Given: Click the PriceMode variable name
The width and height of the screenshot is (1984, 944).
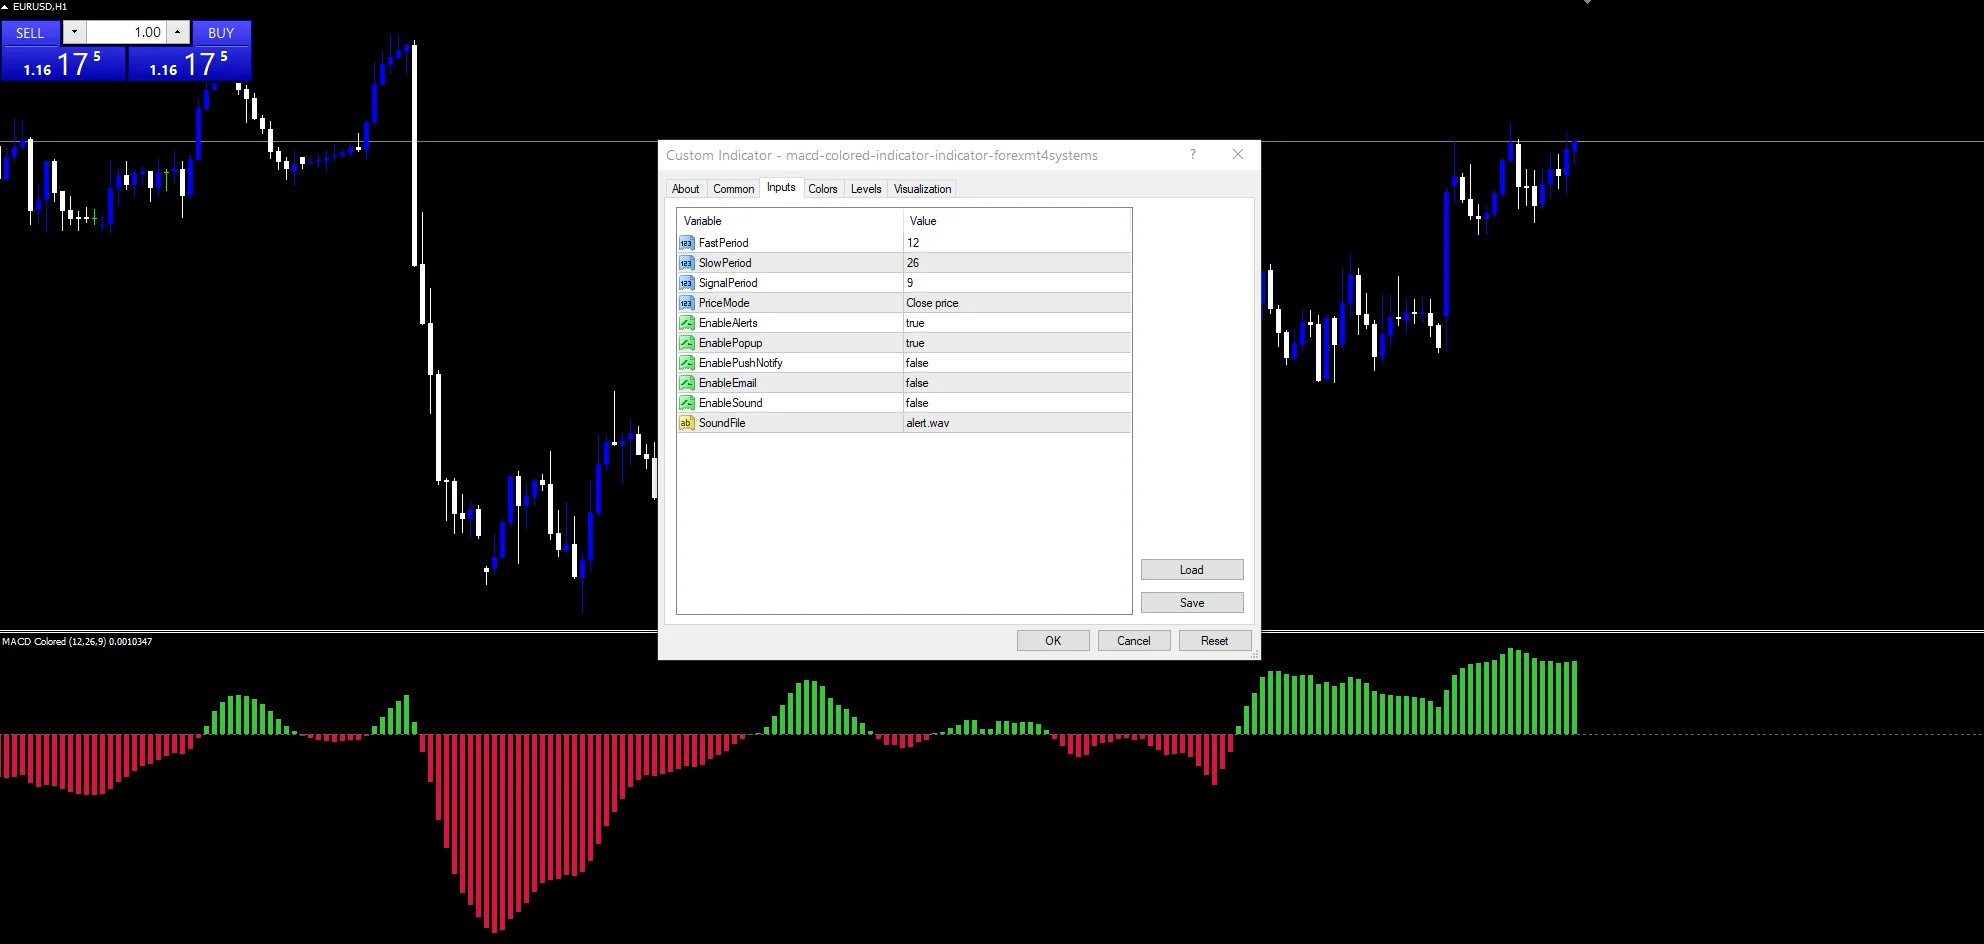Looking at the screenshot, I should coord(724,303).
